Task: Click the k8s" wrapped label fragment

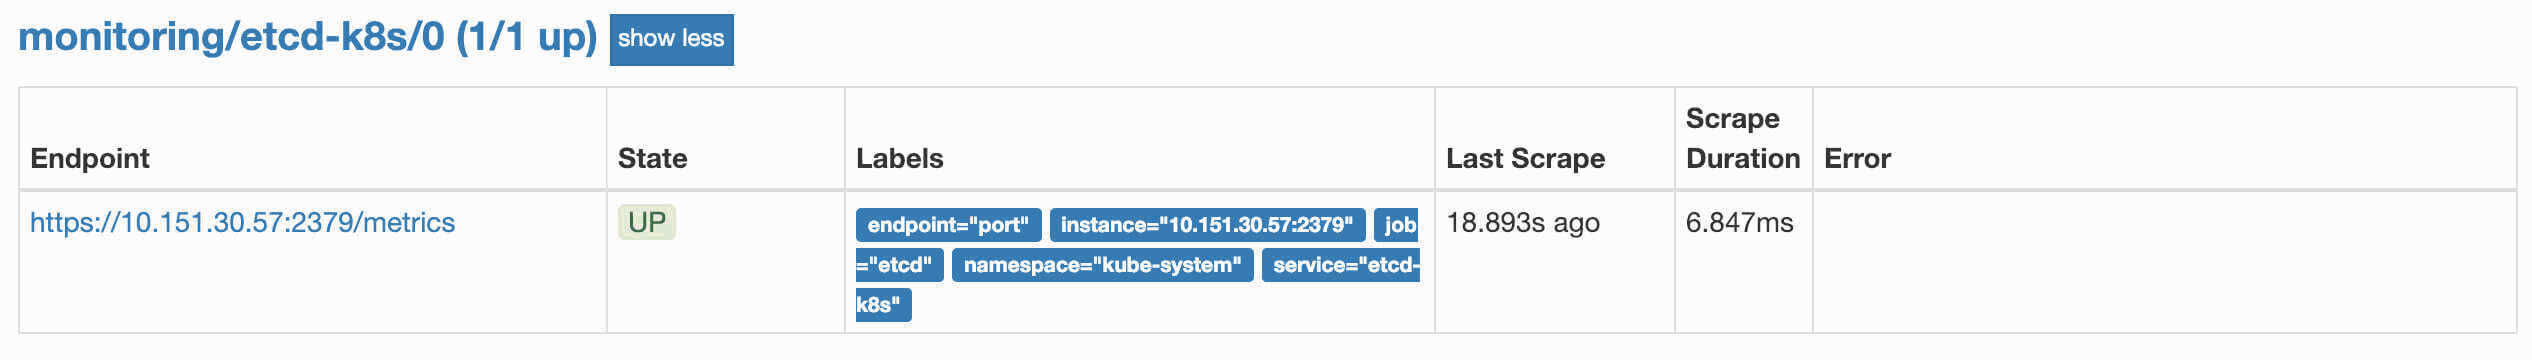Action: [883, 305]
